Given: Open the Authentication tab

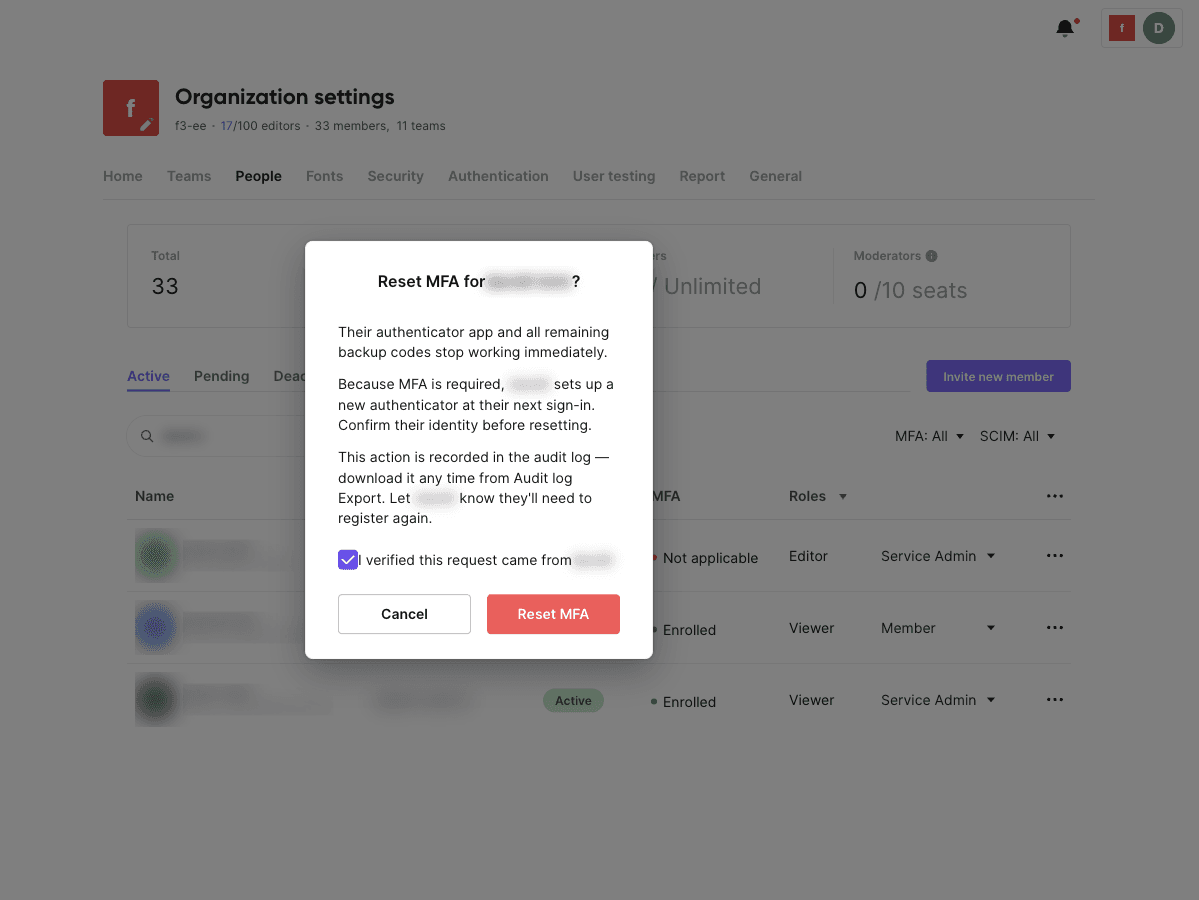Looking at the screenshot, I should pos(498,176).
